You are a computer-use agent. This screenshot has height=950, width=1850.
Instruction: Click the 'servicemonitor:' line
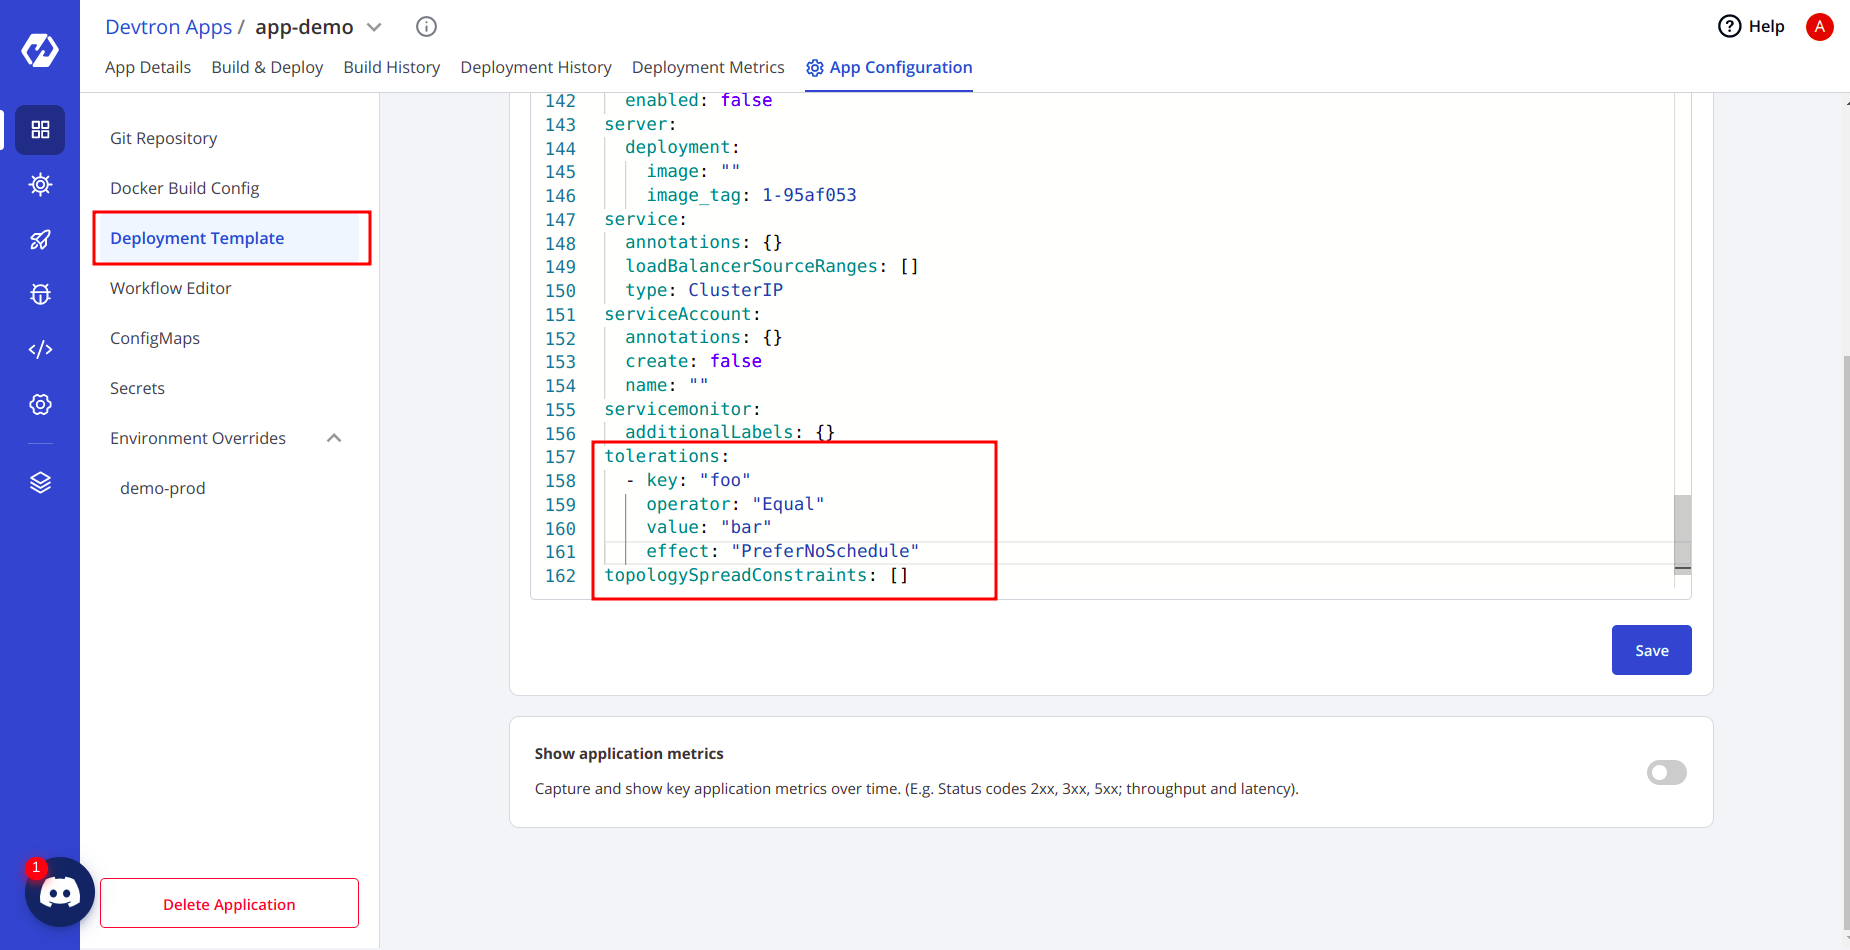(x=682, y=409)
